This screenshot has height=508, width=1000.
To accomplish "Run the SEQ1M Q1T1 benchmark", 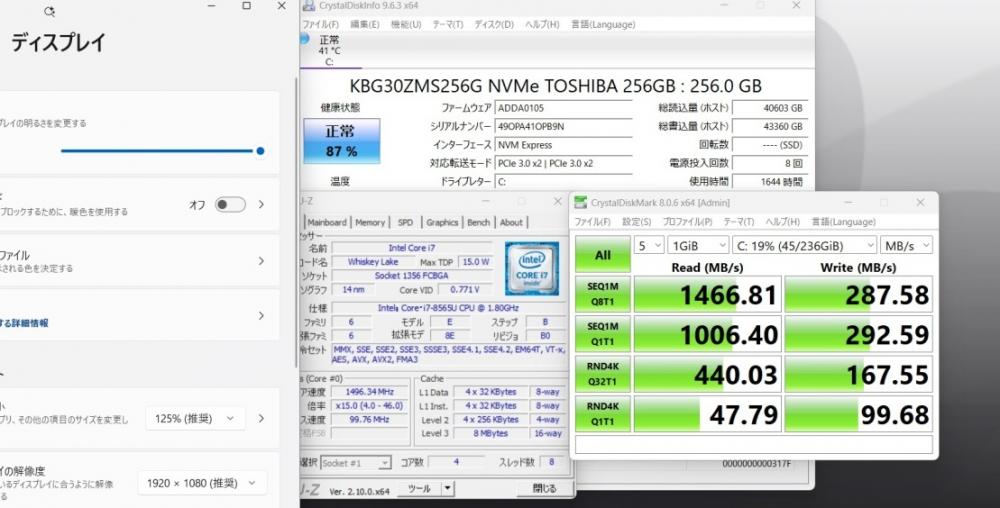I will [603, 333].
